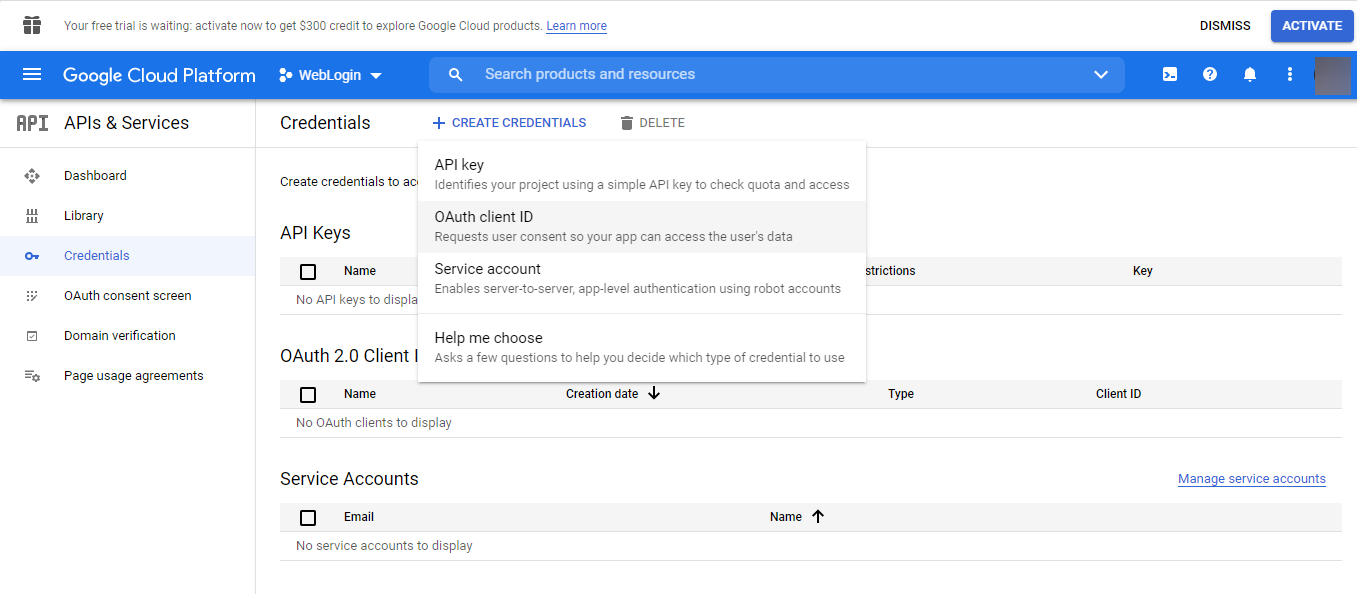Image resolution: width=1357 pixels, height=594 pixels.
Task: Choose Service account option
Action: [642, 278]
